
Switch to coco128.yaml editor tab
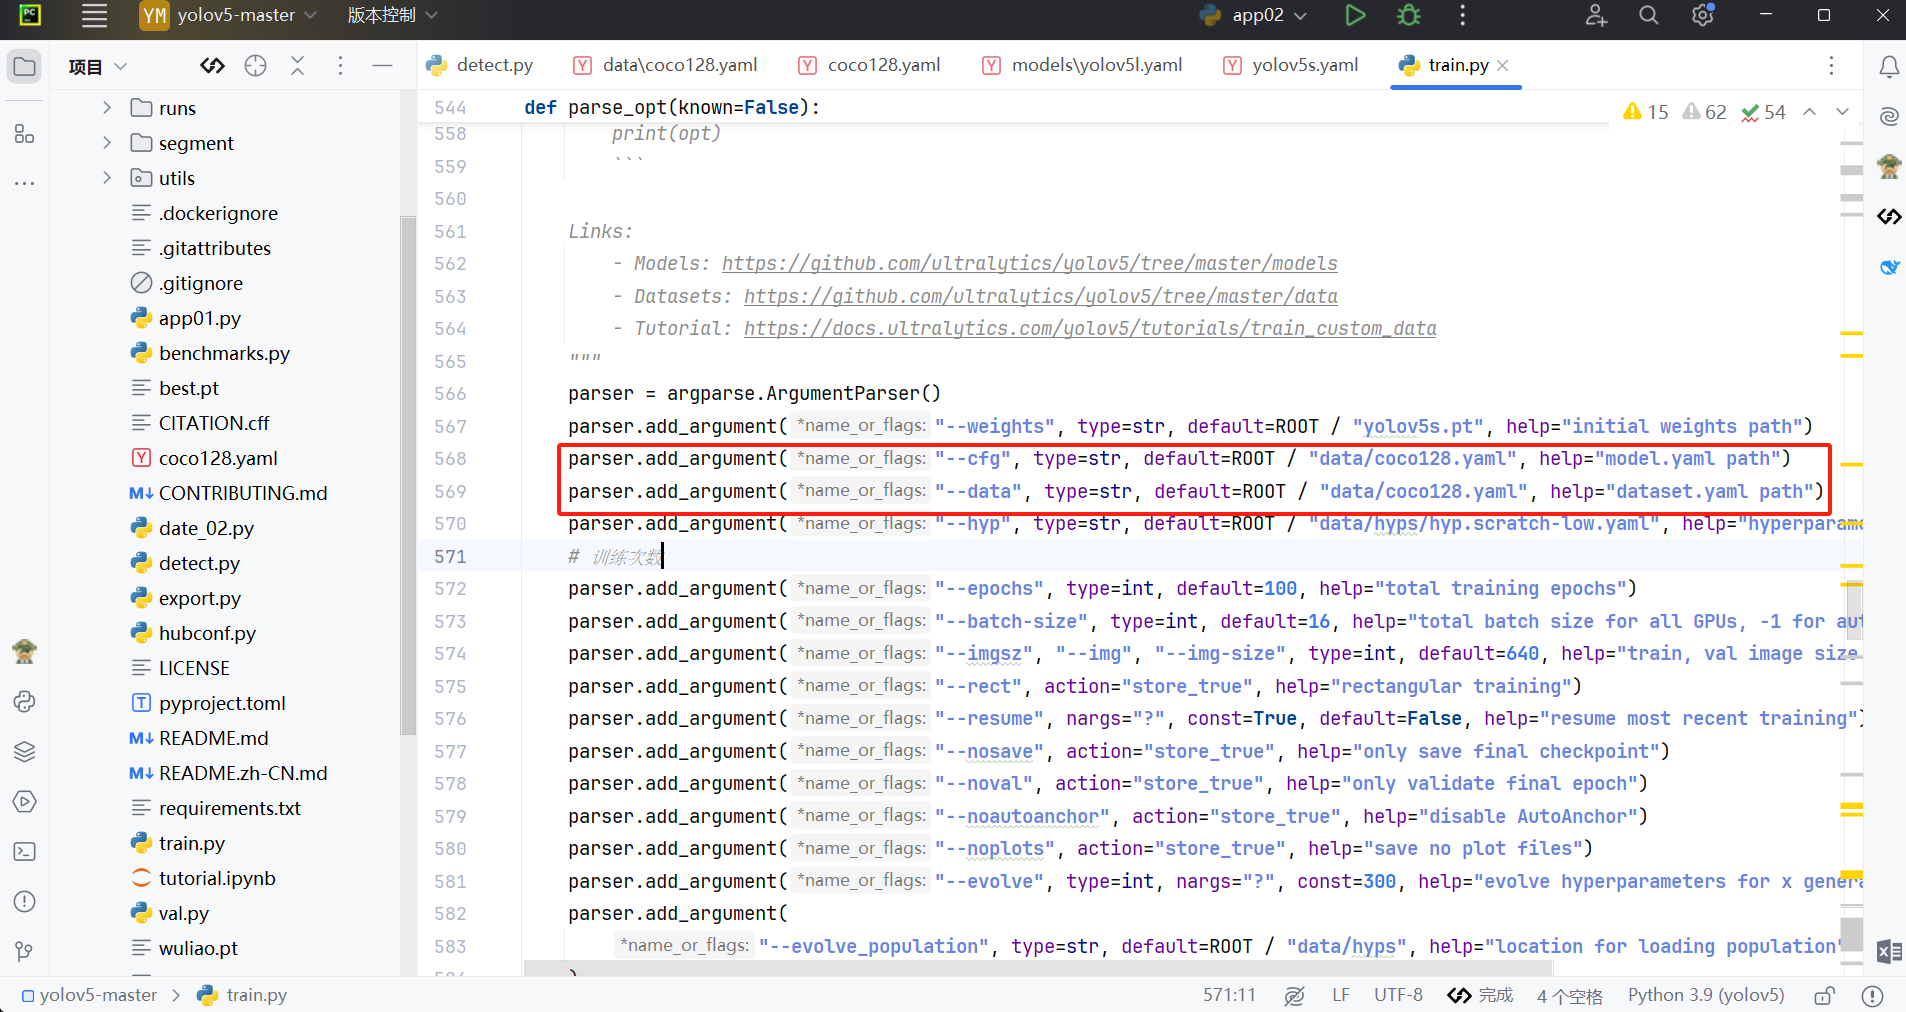click(869, 65)
